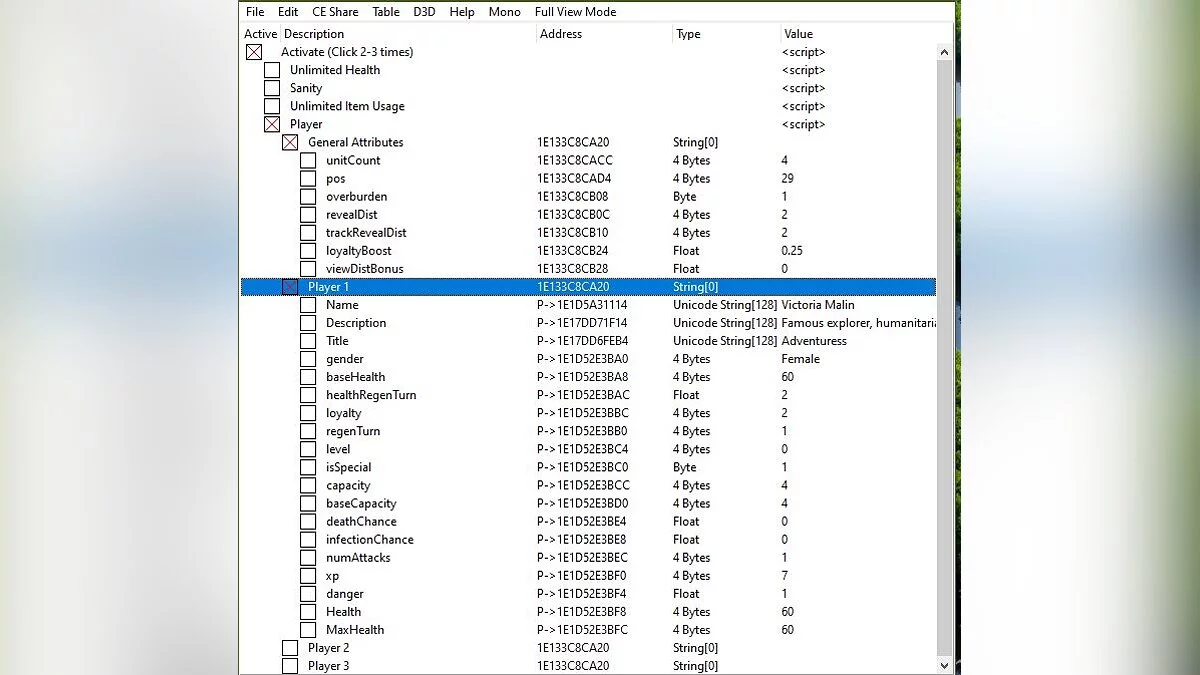
Task: Deactivate the Activate script checkbox
Action: pyautogui.click(x=254, y=52)
